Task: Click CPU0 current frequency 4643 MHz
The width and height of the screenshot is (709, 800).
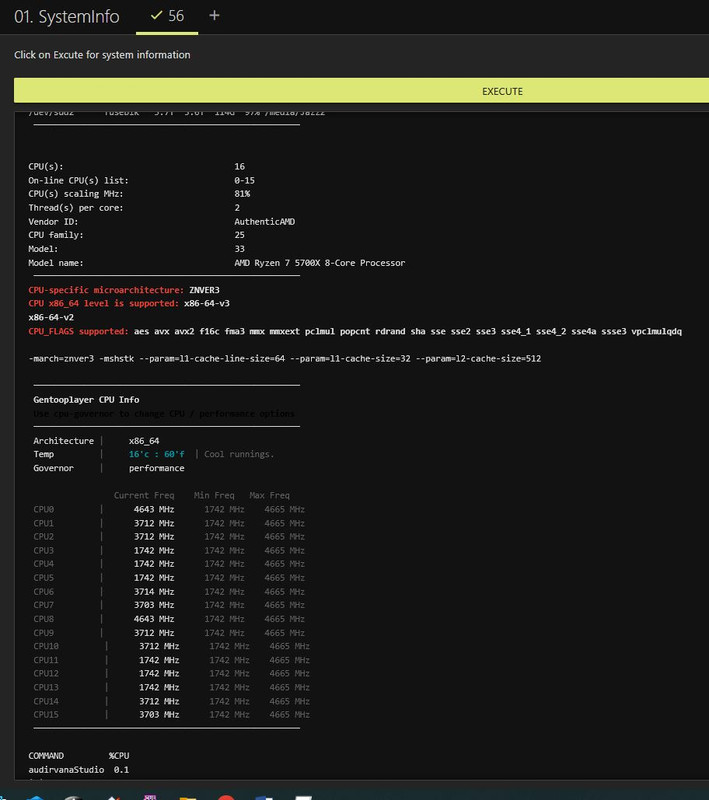Action: (x=154, y=509)
